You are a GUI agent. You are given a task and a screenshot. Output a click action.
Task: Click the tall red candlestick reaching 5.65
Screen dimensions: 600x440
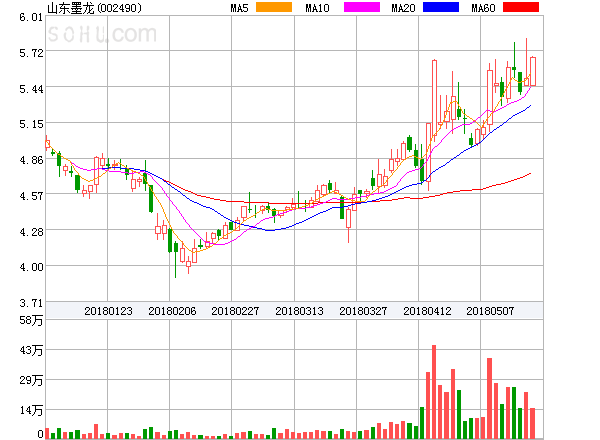coord(434,98)
